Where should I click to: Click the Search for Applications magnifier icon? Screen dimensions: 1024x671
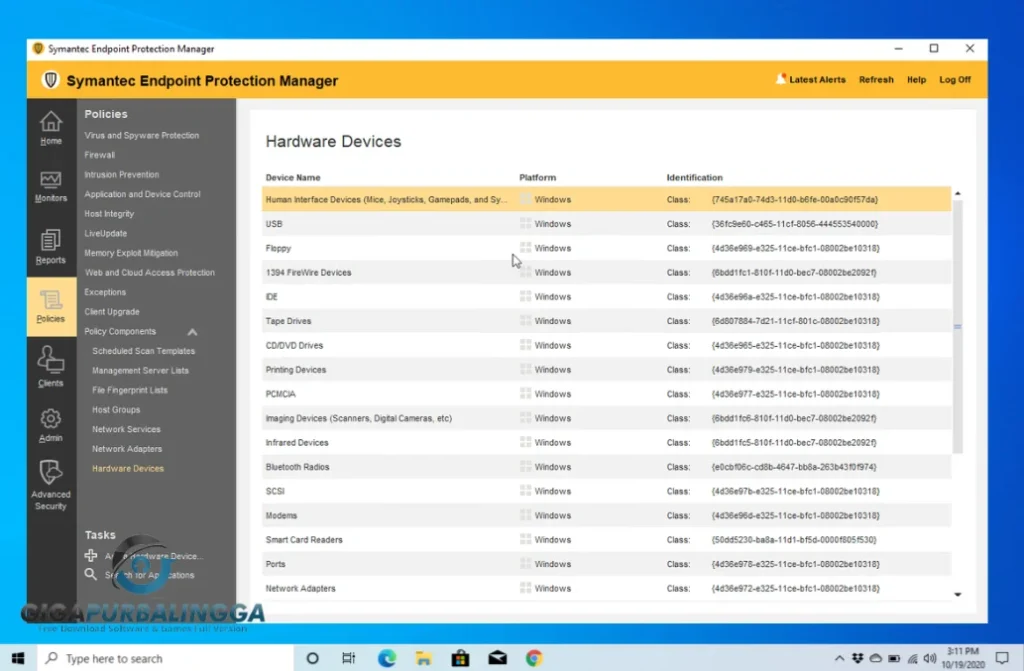91,575
